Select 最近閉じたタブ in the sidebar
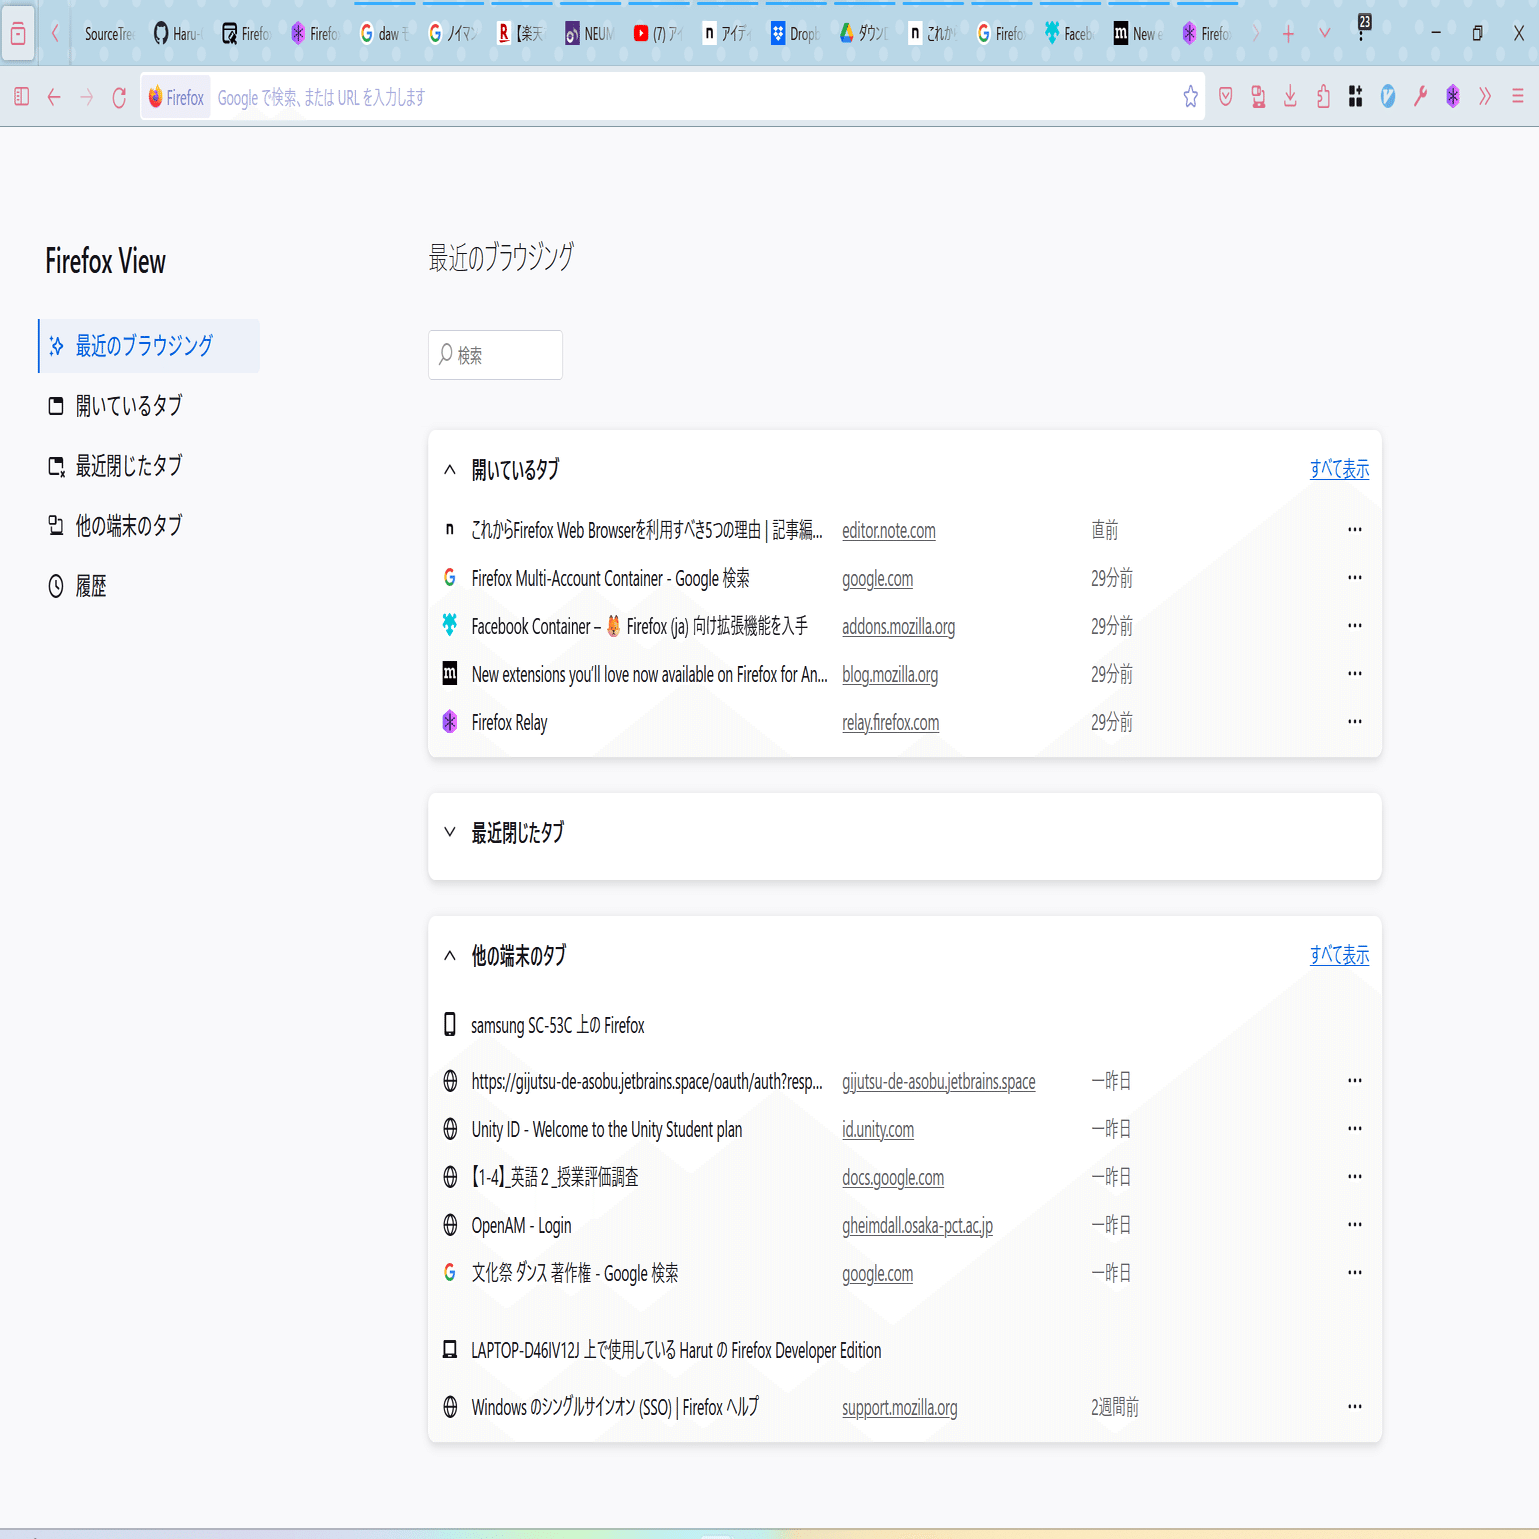The height and width of the screenshot is (1539, 1539). [149, 466]
